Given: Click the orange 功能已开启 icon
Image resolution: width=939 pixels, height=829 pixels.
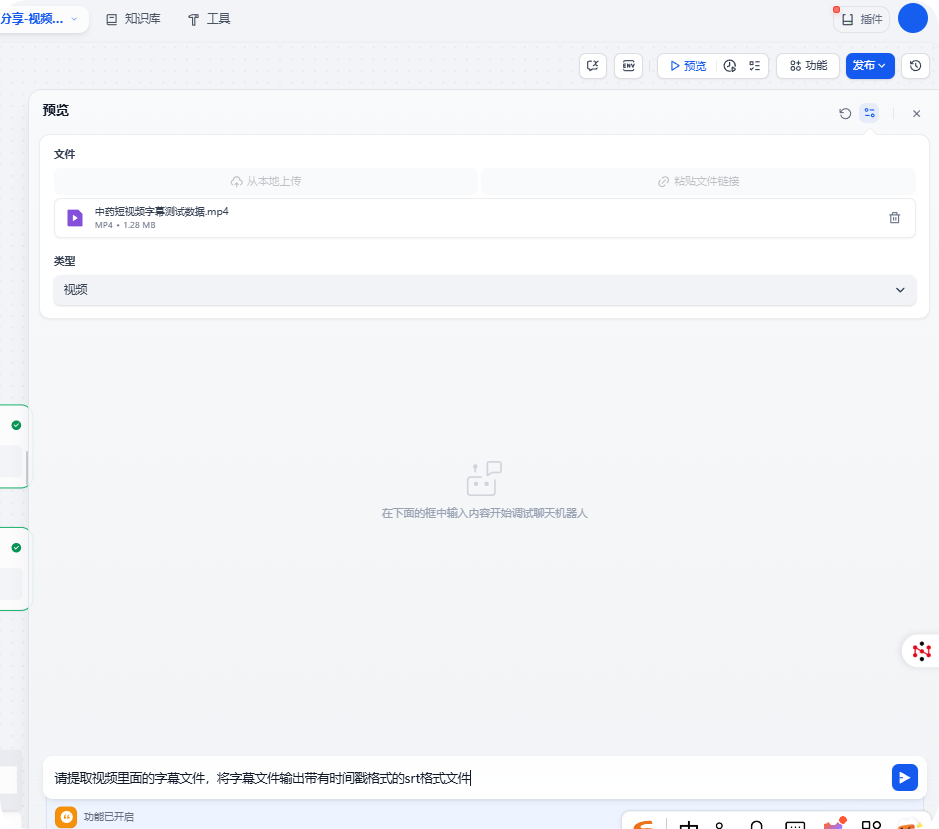Looking at the screenshot, I should tap(66, 816).
